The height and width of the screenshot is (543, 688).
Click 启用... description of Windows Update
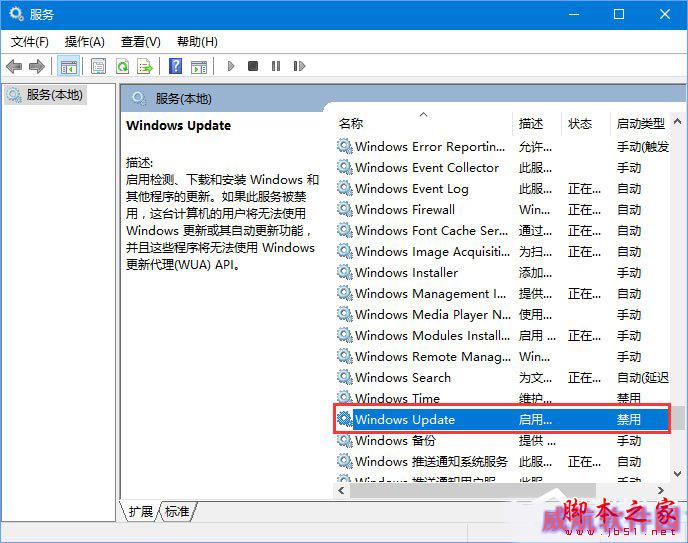pos(535,420)
